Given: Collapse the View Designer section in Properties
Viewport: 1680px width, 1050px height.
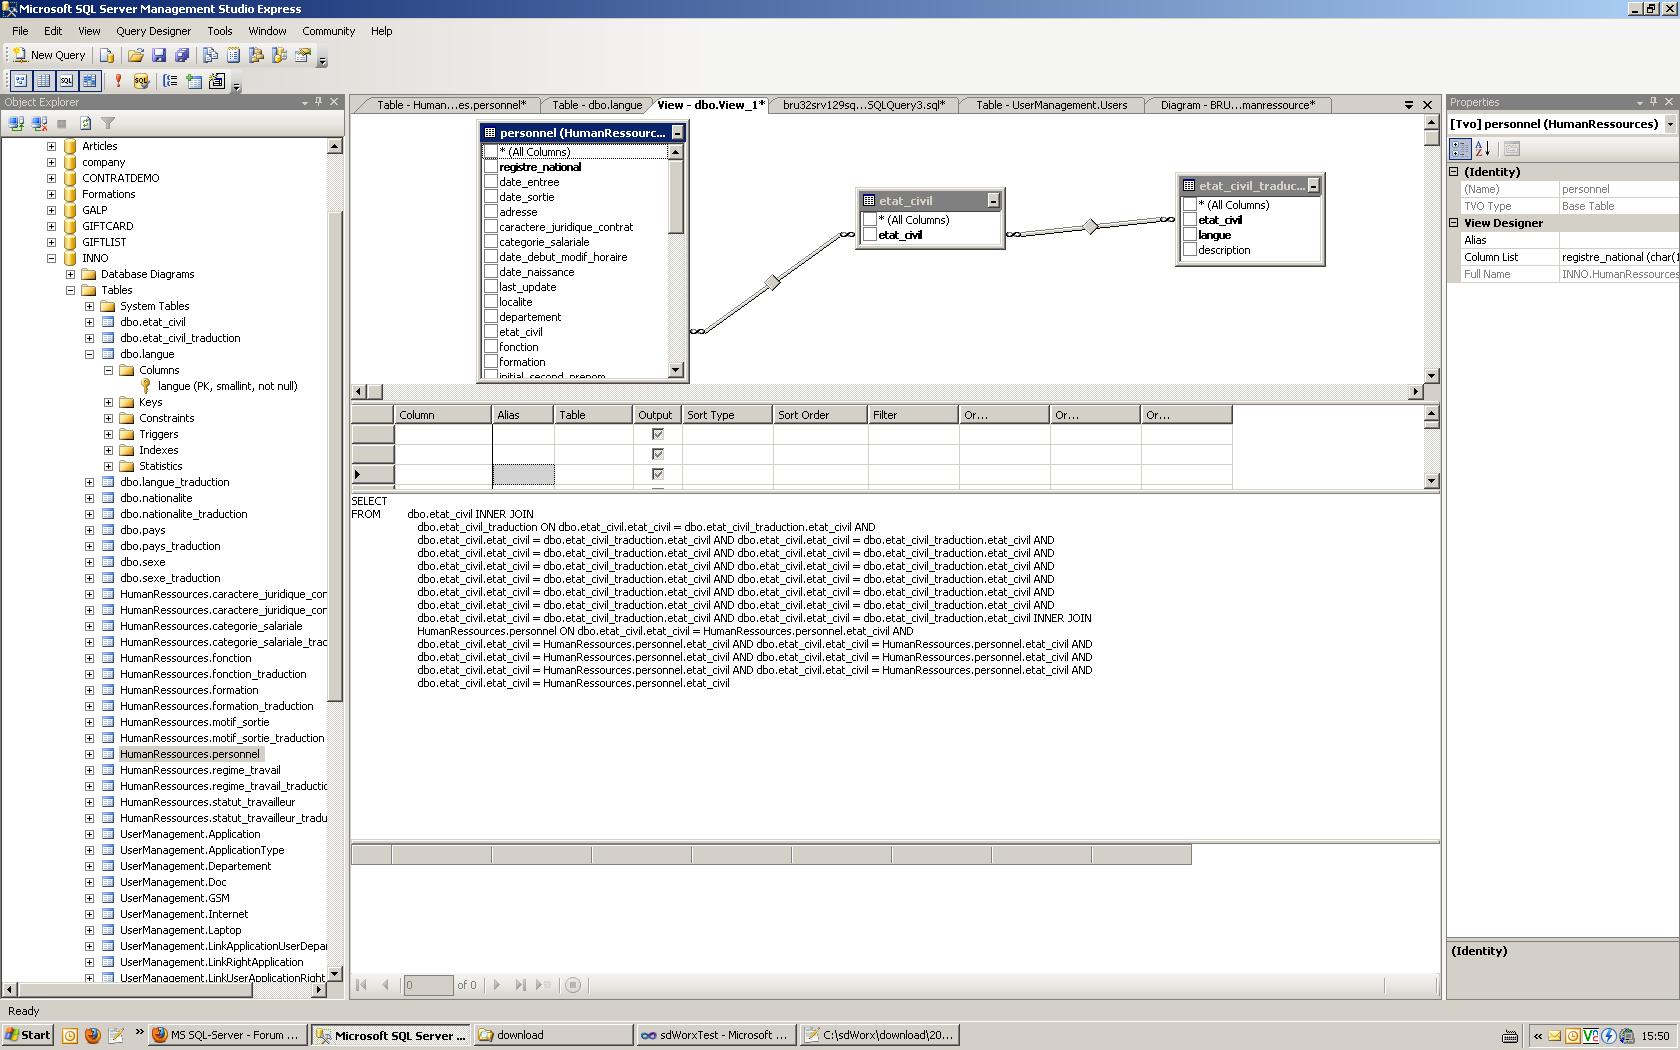Looking at the screenshot, I should pyautogui.click(x=1454, y=223).
